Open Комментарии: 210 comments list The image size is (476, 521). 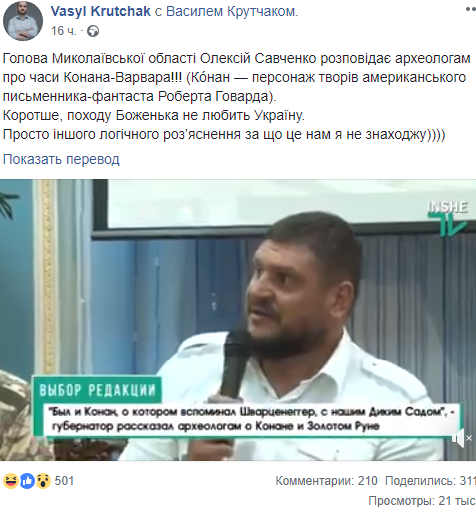pos(326,481)
